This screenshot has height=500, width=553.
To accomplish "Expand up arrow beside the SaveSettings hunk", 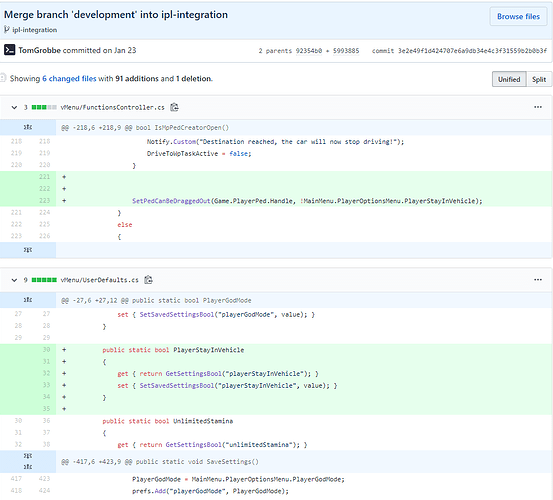I will point(28,467).
